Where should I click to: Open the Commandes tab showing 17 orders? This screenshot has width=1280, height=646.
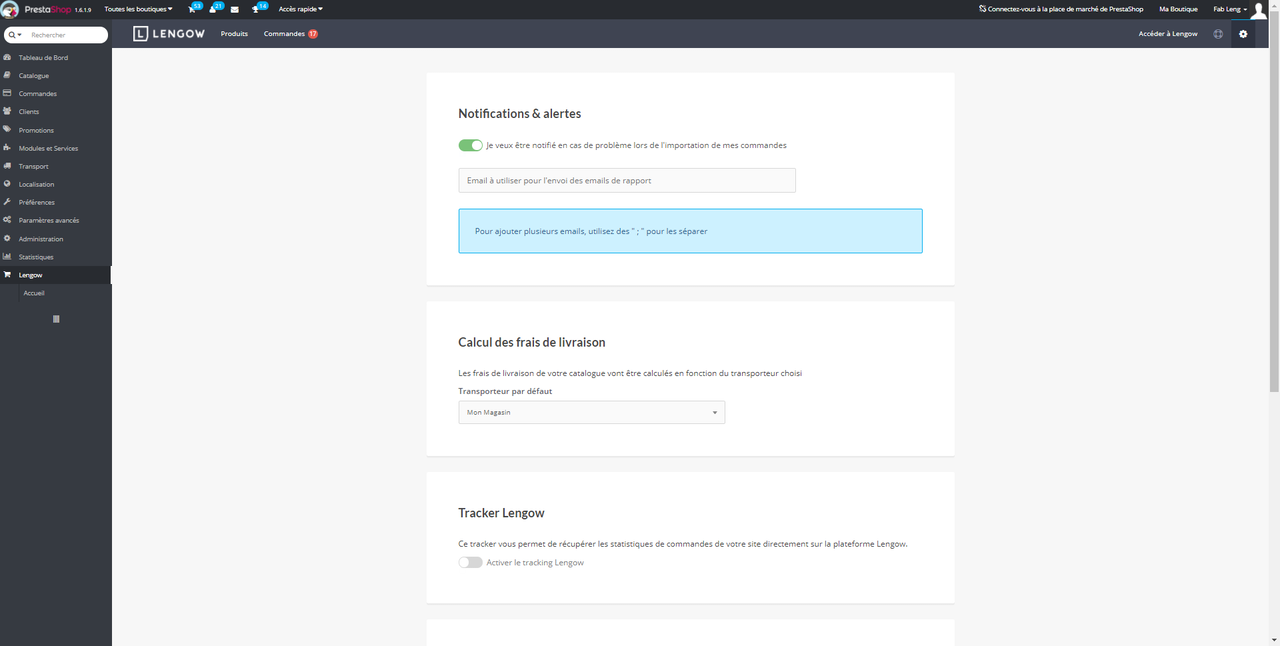click(284, 33)
